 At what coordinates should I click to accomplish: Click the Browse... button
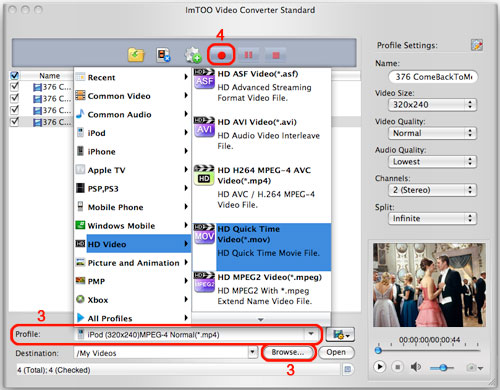pos(288,352)
